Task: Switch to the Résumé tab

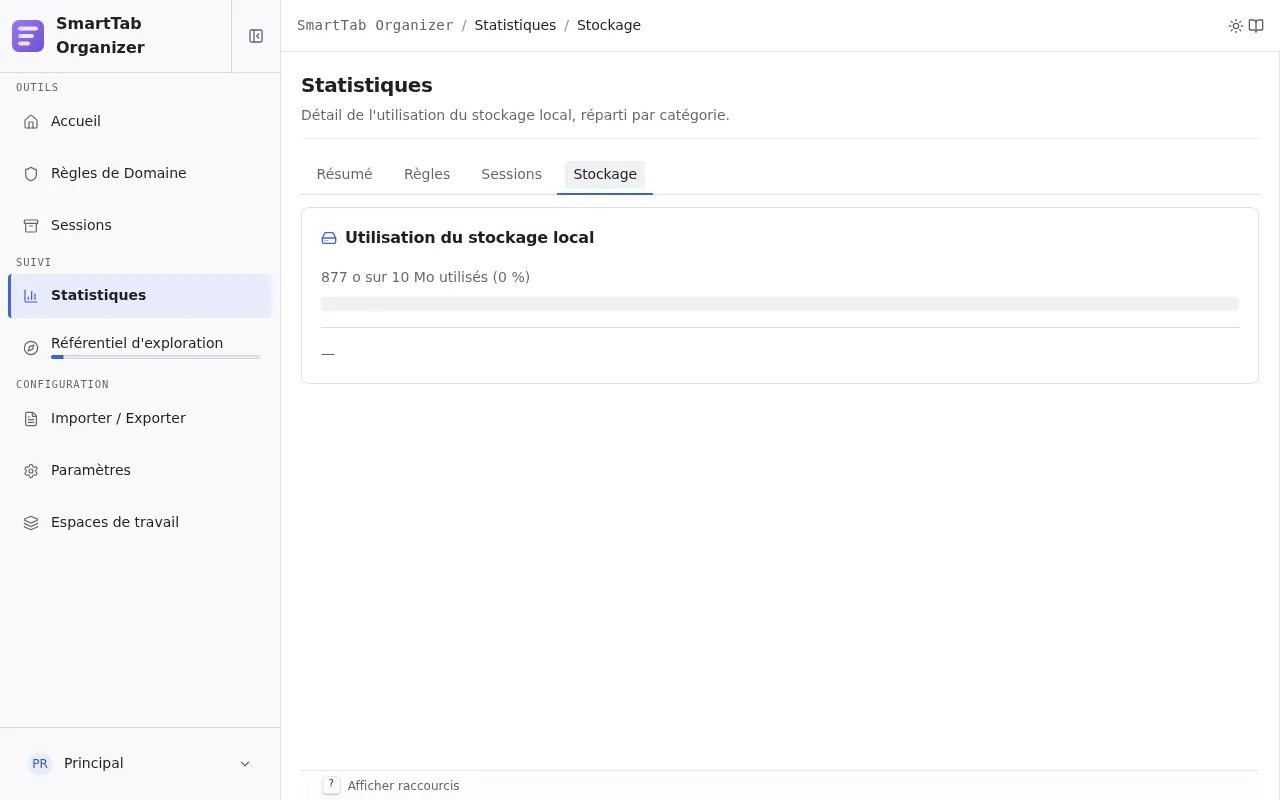Action: (x=344, y=174)
